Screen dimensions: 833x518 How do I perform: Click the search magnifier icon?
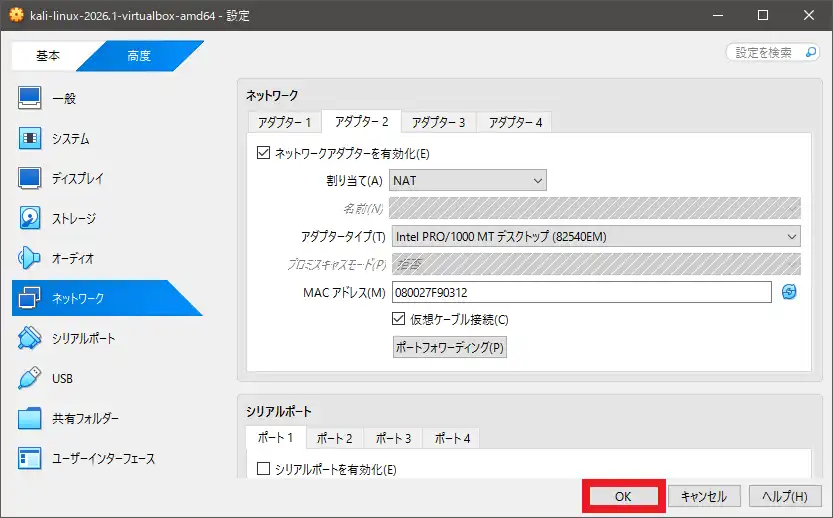[811, 52]
